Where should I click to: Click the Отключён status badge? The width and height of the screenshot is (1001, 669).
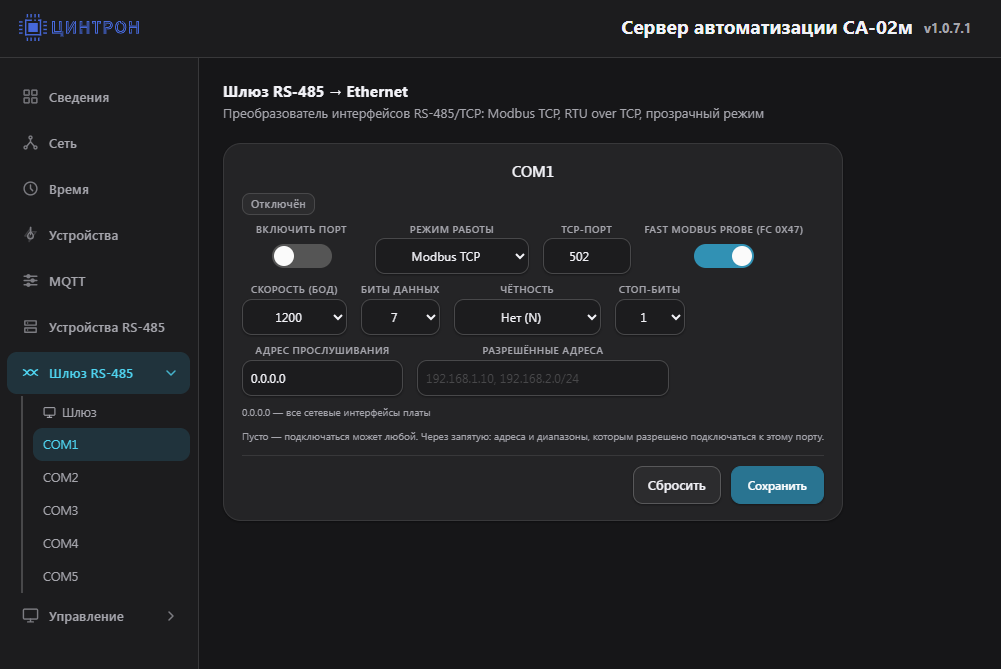(278, 204)
